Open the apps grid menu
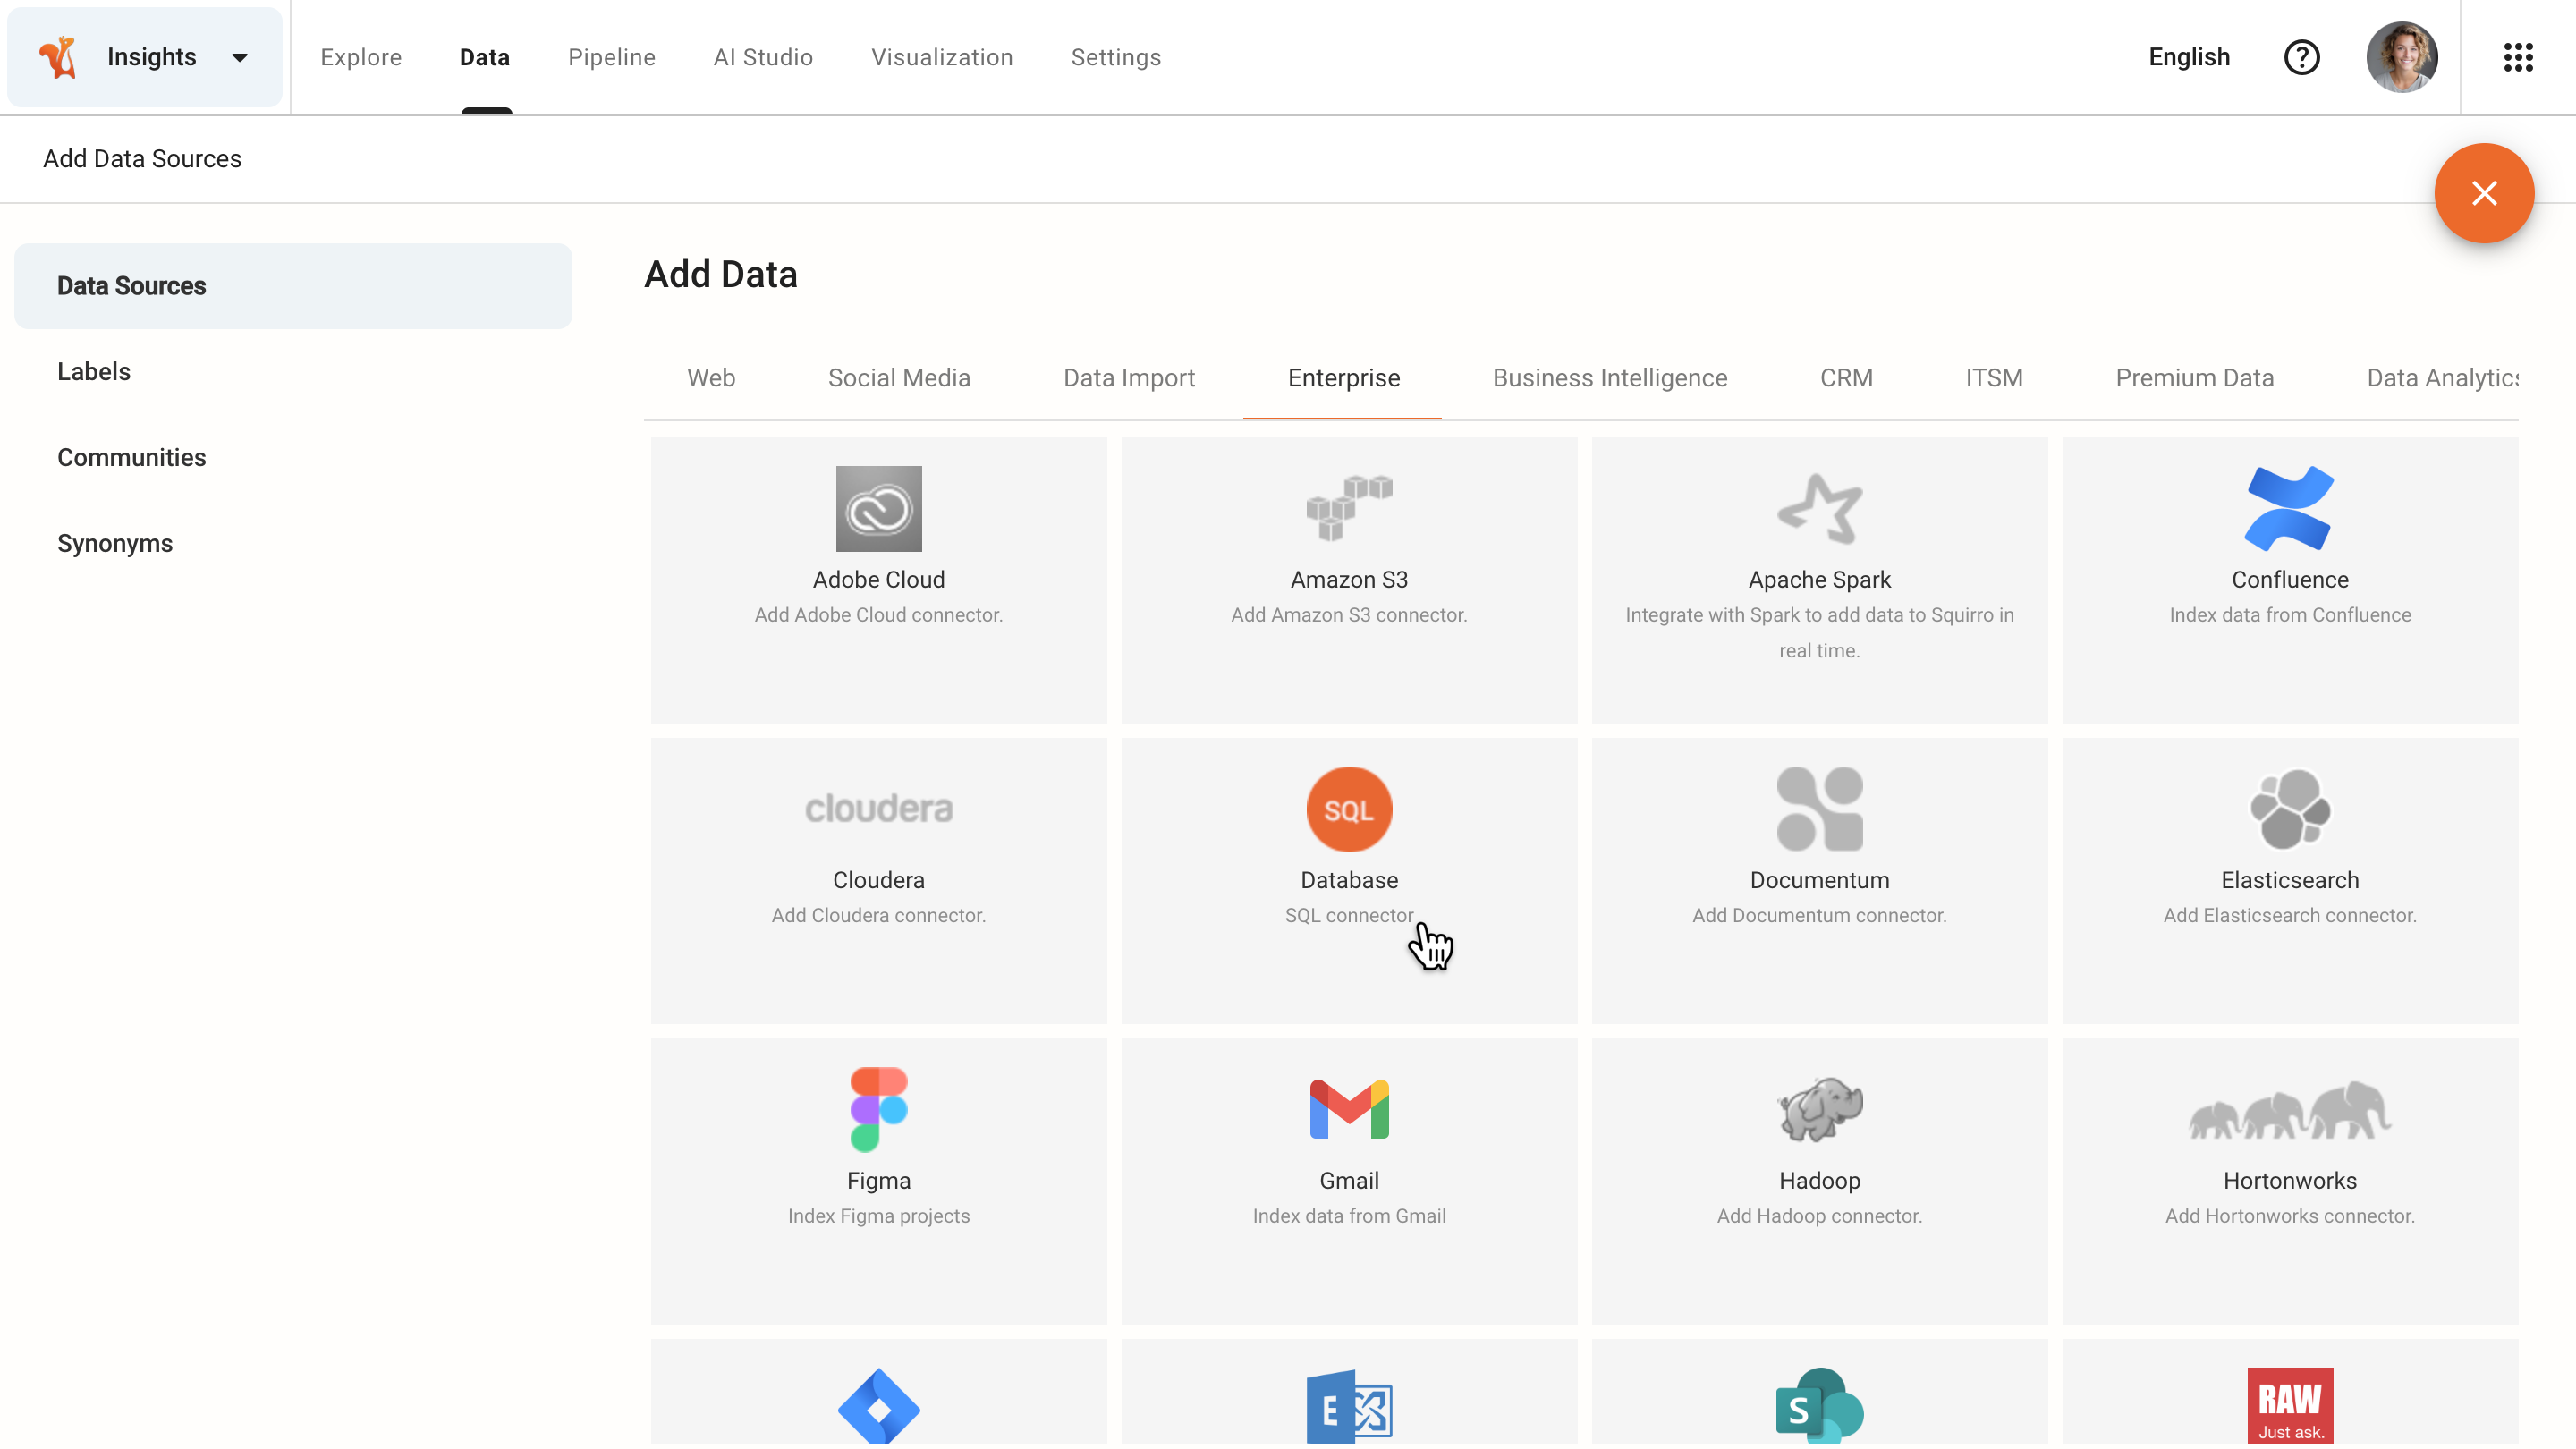2576x1449 pixels. coord(2517,57)
